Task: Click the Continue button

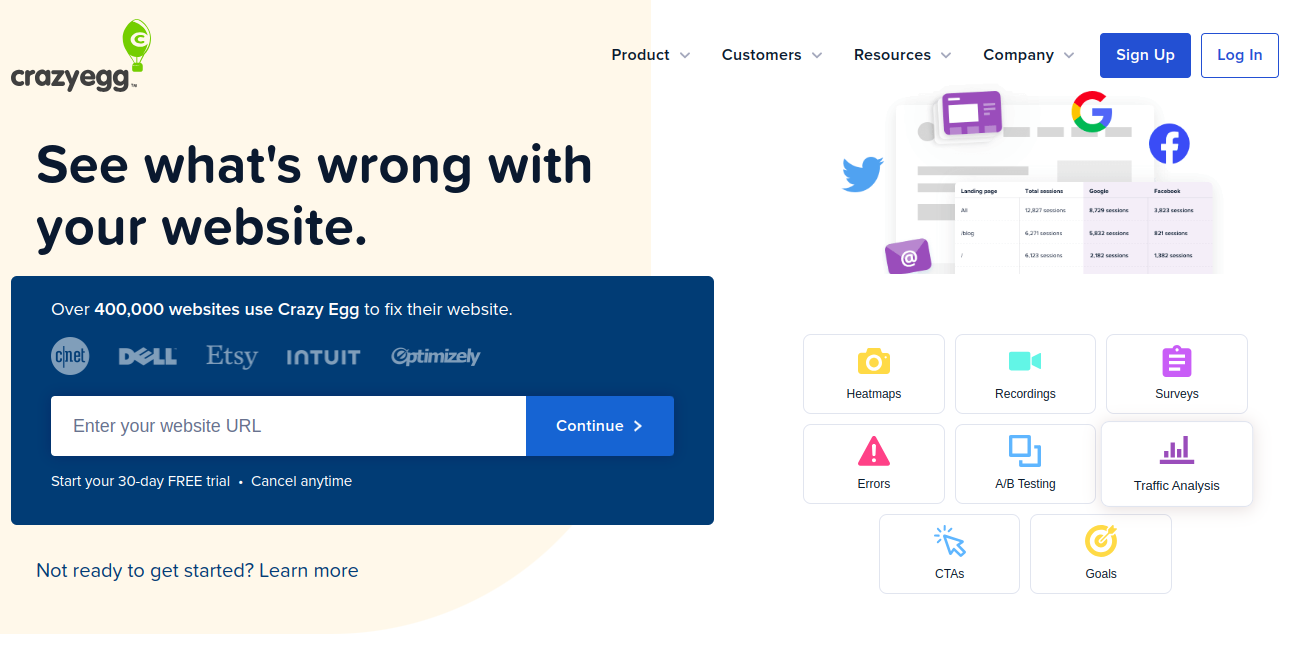Action: [599, 425]
